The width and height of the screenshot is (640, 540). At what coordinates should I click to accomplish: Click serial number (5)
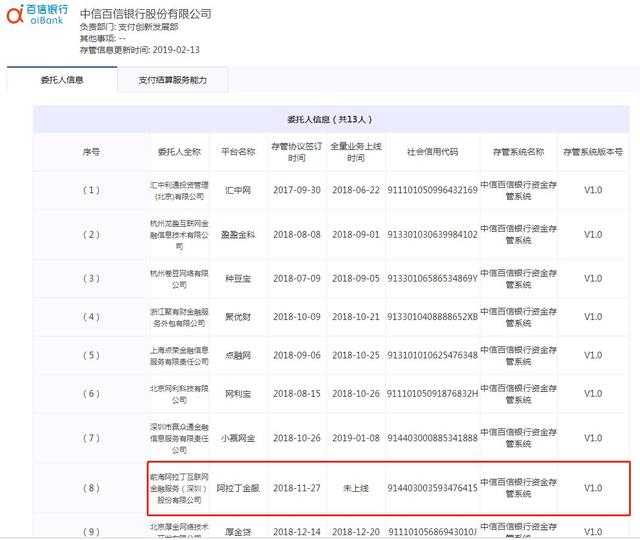(91, 356)
